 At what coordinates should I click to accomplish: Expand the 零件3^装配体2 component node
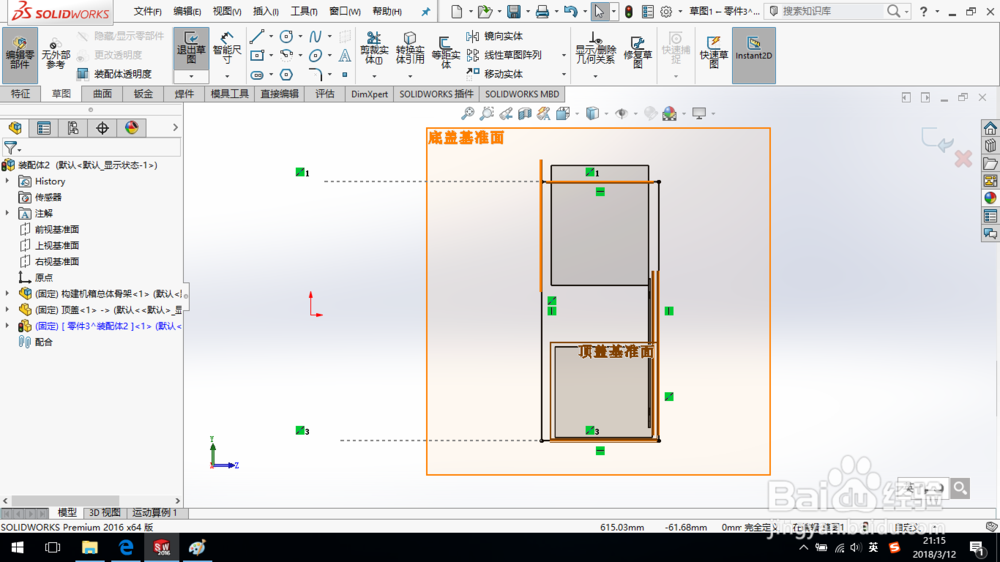point(7,325)
